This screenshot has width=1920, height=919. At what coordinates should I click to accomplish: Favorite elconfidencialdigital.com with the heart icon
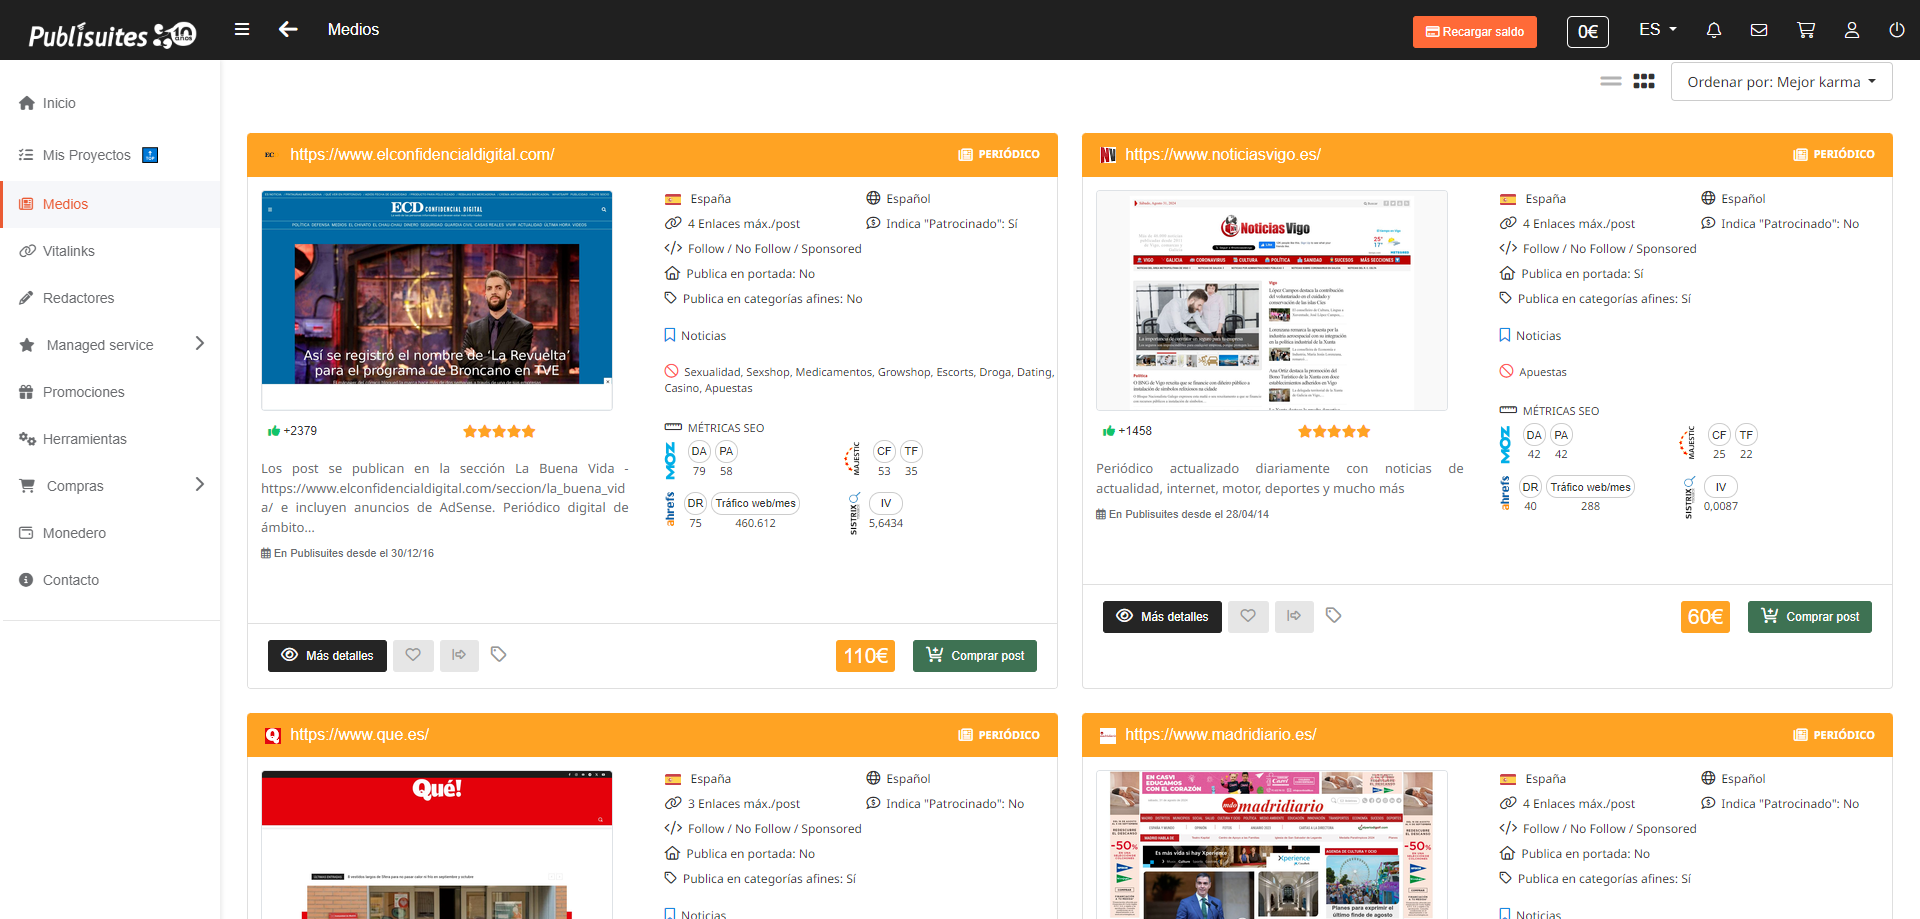413,655
